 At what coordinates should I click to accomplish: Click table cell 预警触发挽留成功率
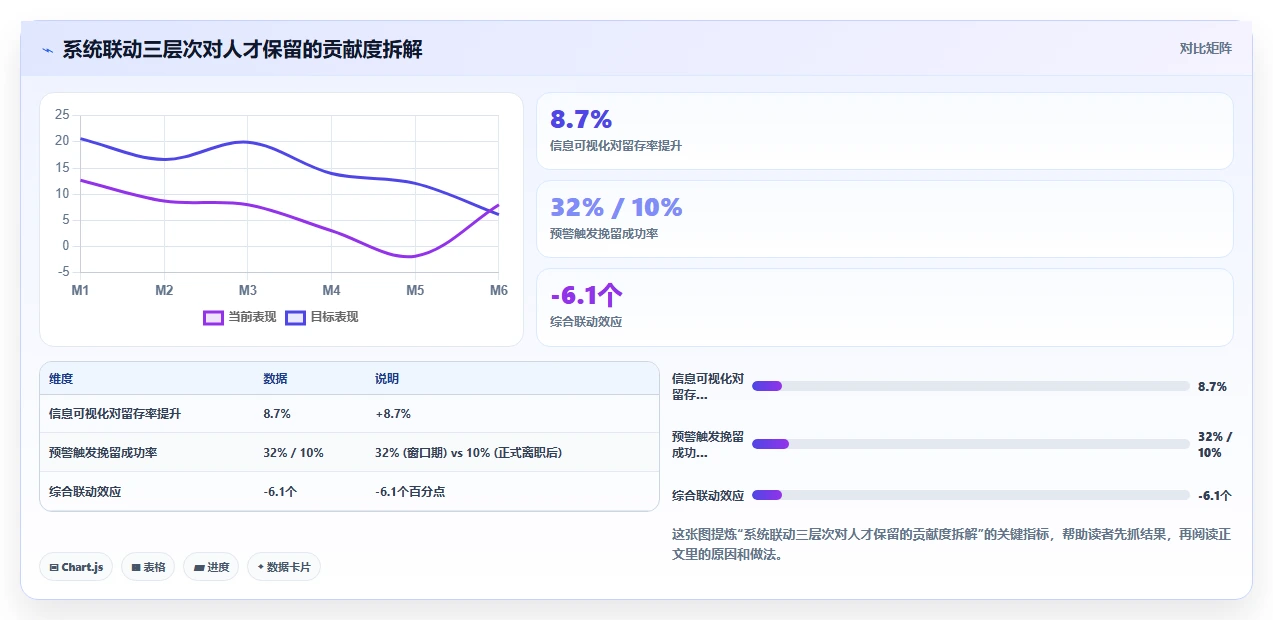point(103,453)
